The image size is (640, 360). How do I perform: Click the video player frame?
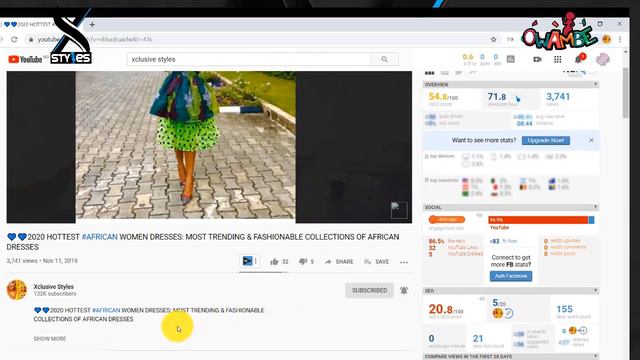coord(209,147)
